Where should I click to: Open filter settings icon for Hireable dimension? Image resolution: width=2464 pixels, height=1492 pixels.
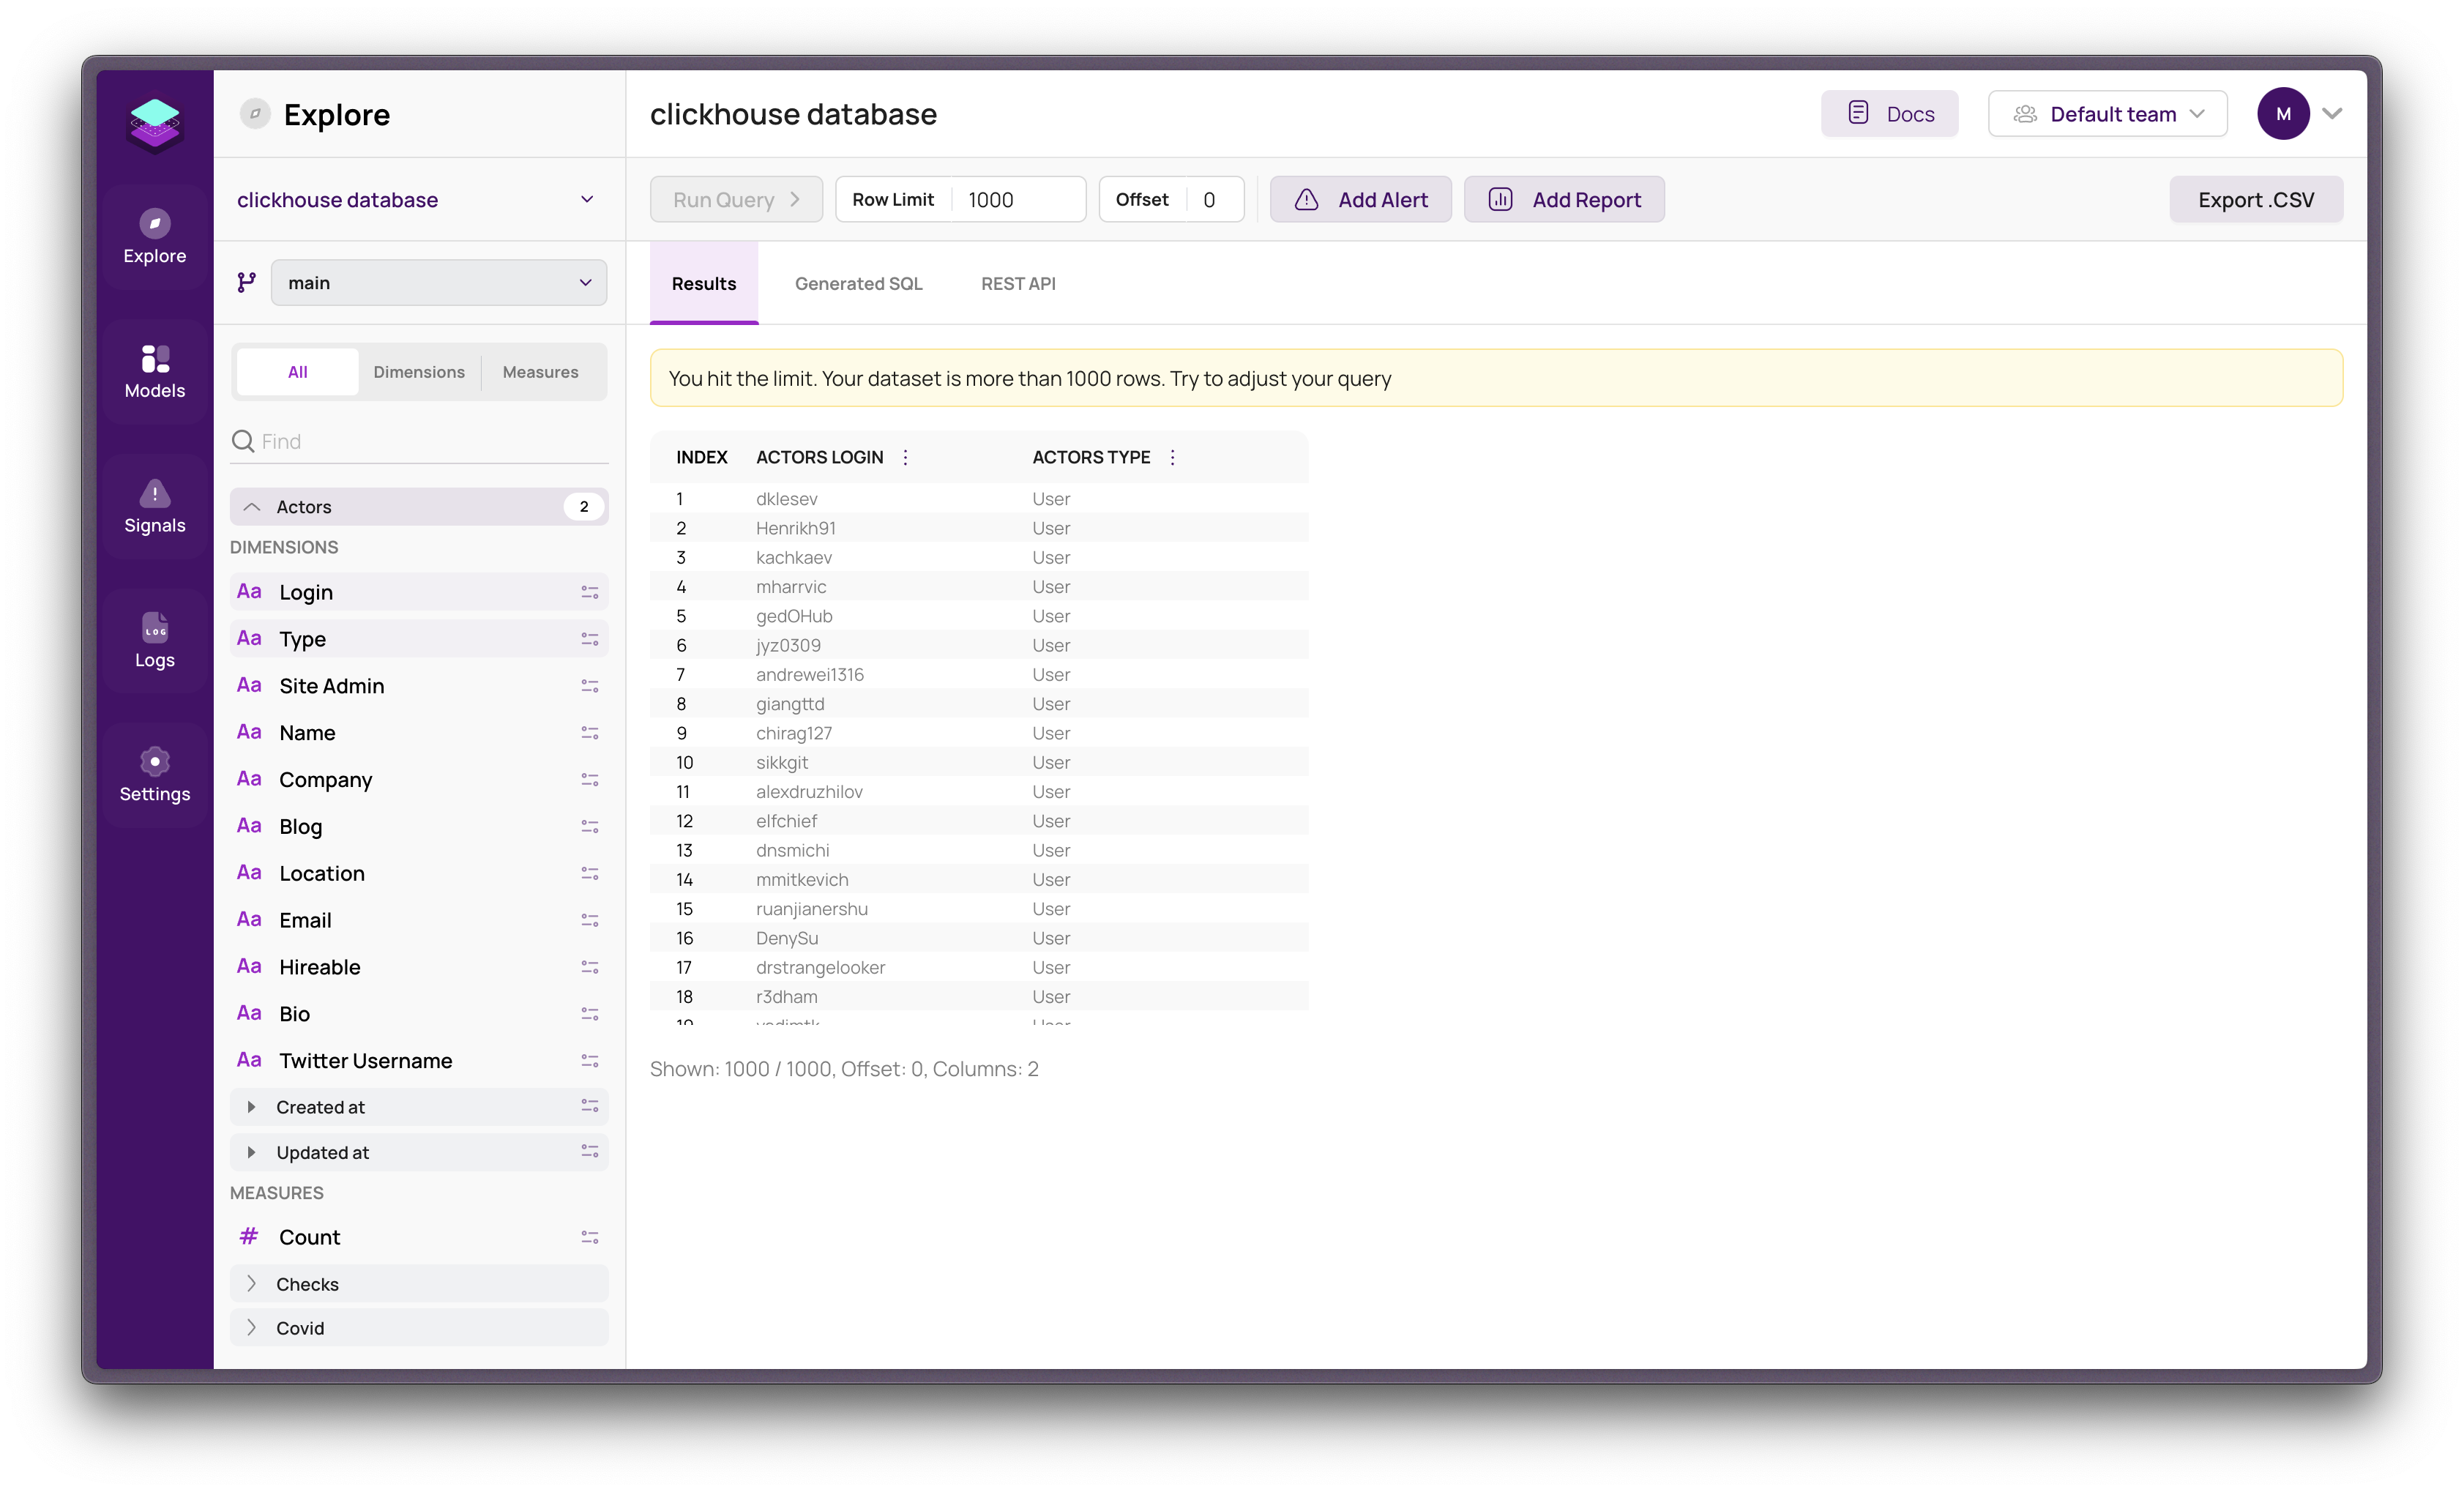click(590, 967)
